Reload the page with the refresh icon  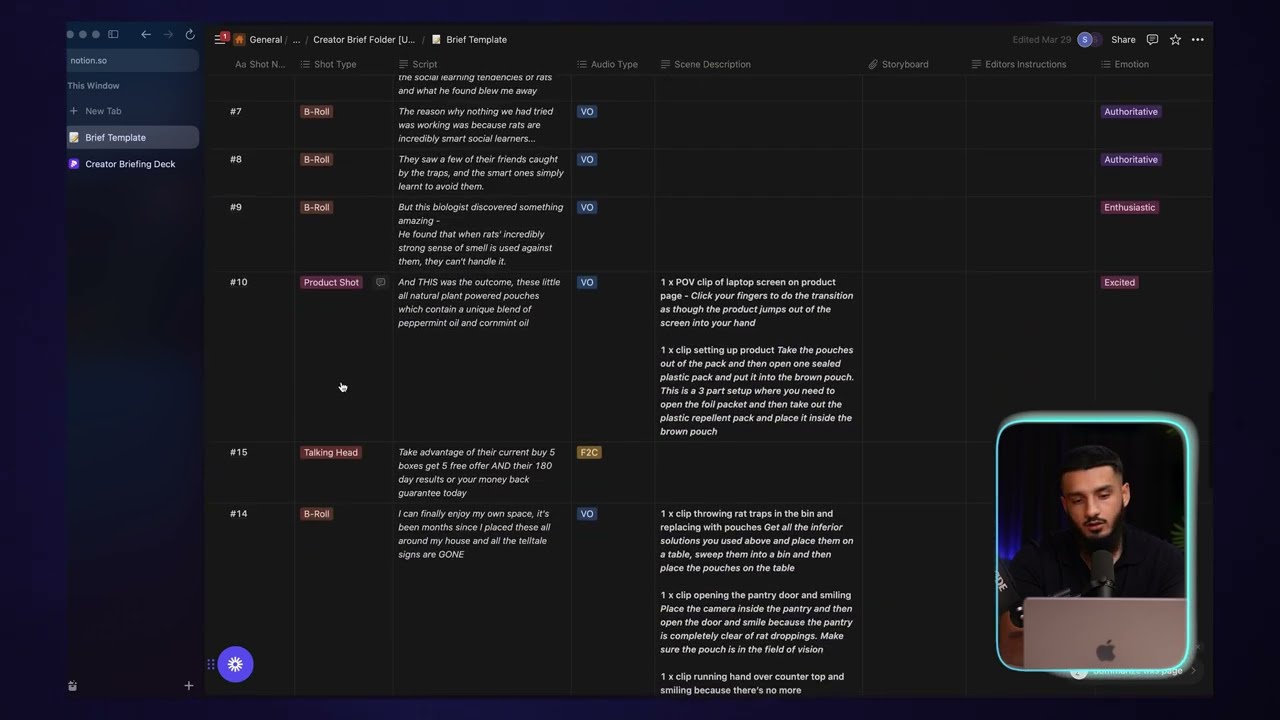point(190,34)
